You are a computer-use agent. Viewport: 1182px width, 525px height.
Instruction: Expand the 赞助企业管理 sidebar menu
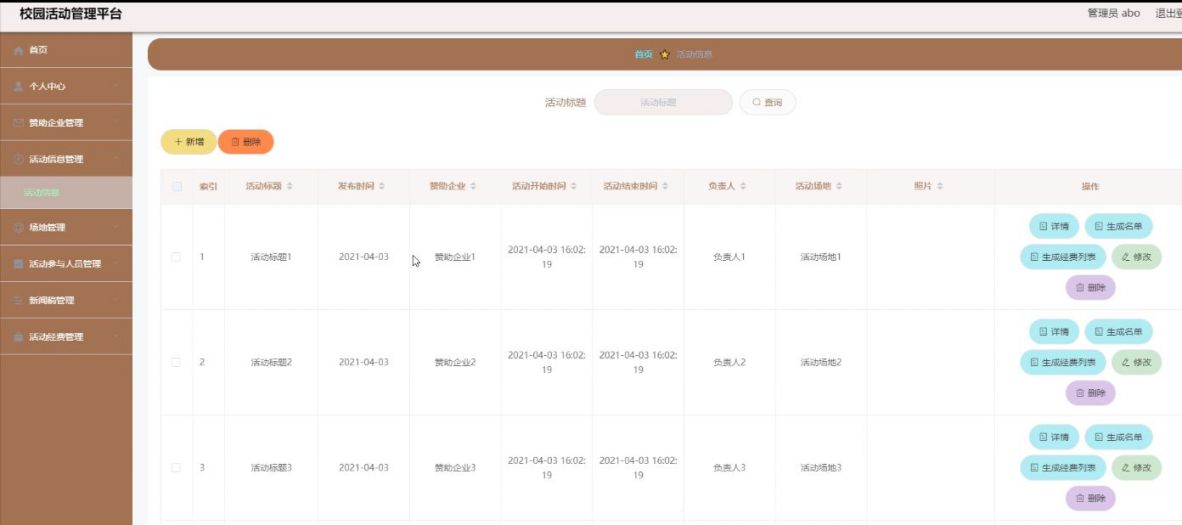pos(66,123)
